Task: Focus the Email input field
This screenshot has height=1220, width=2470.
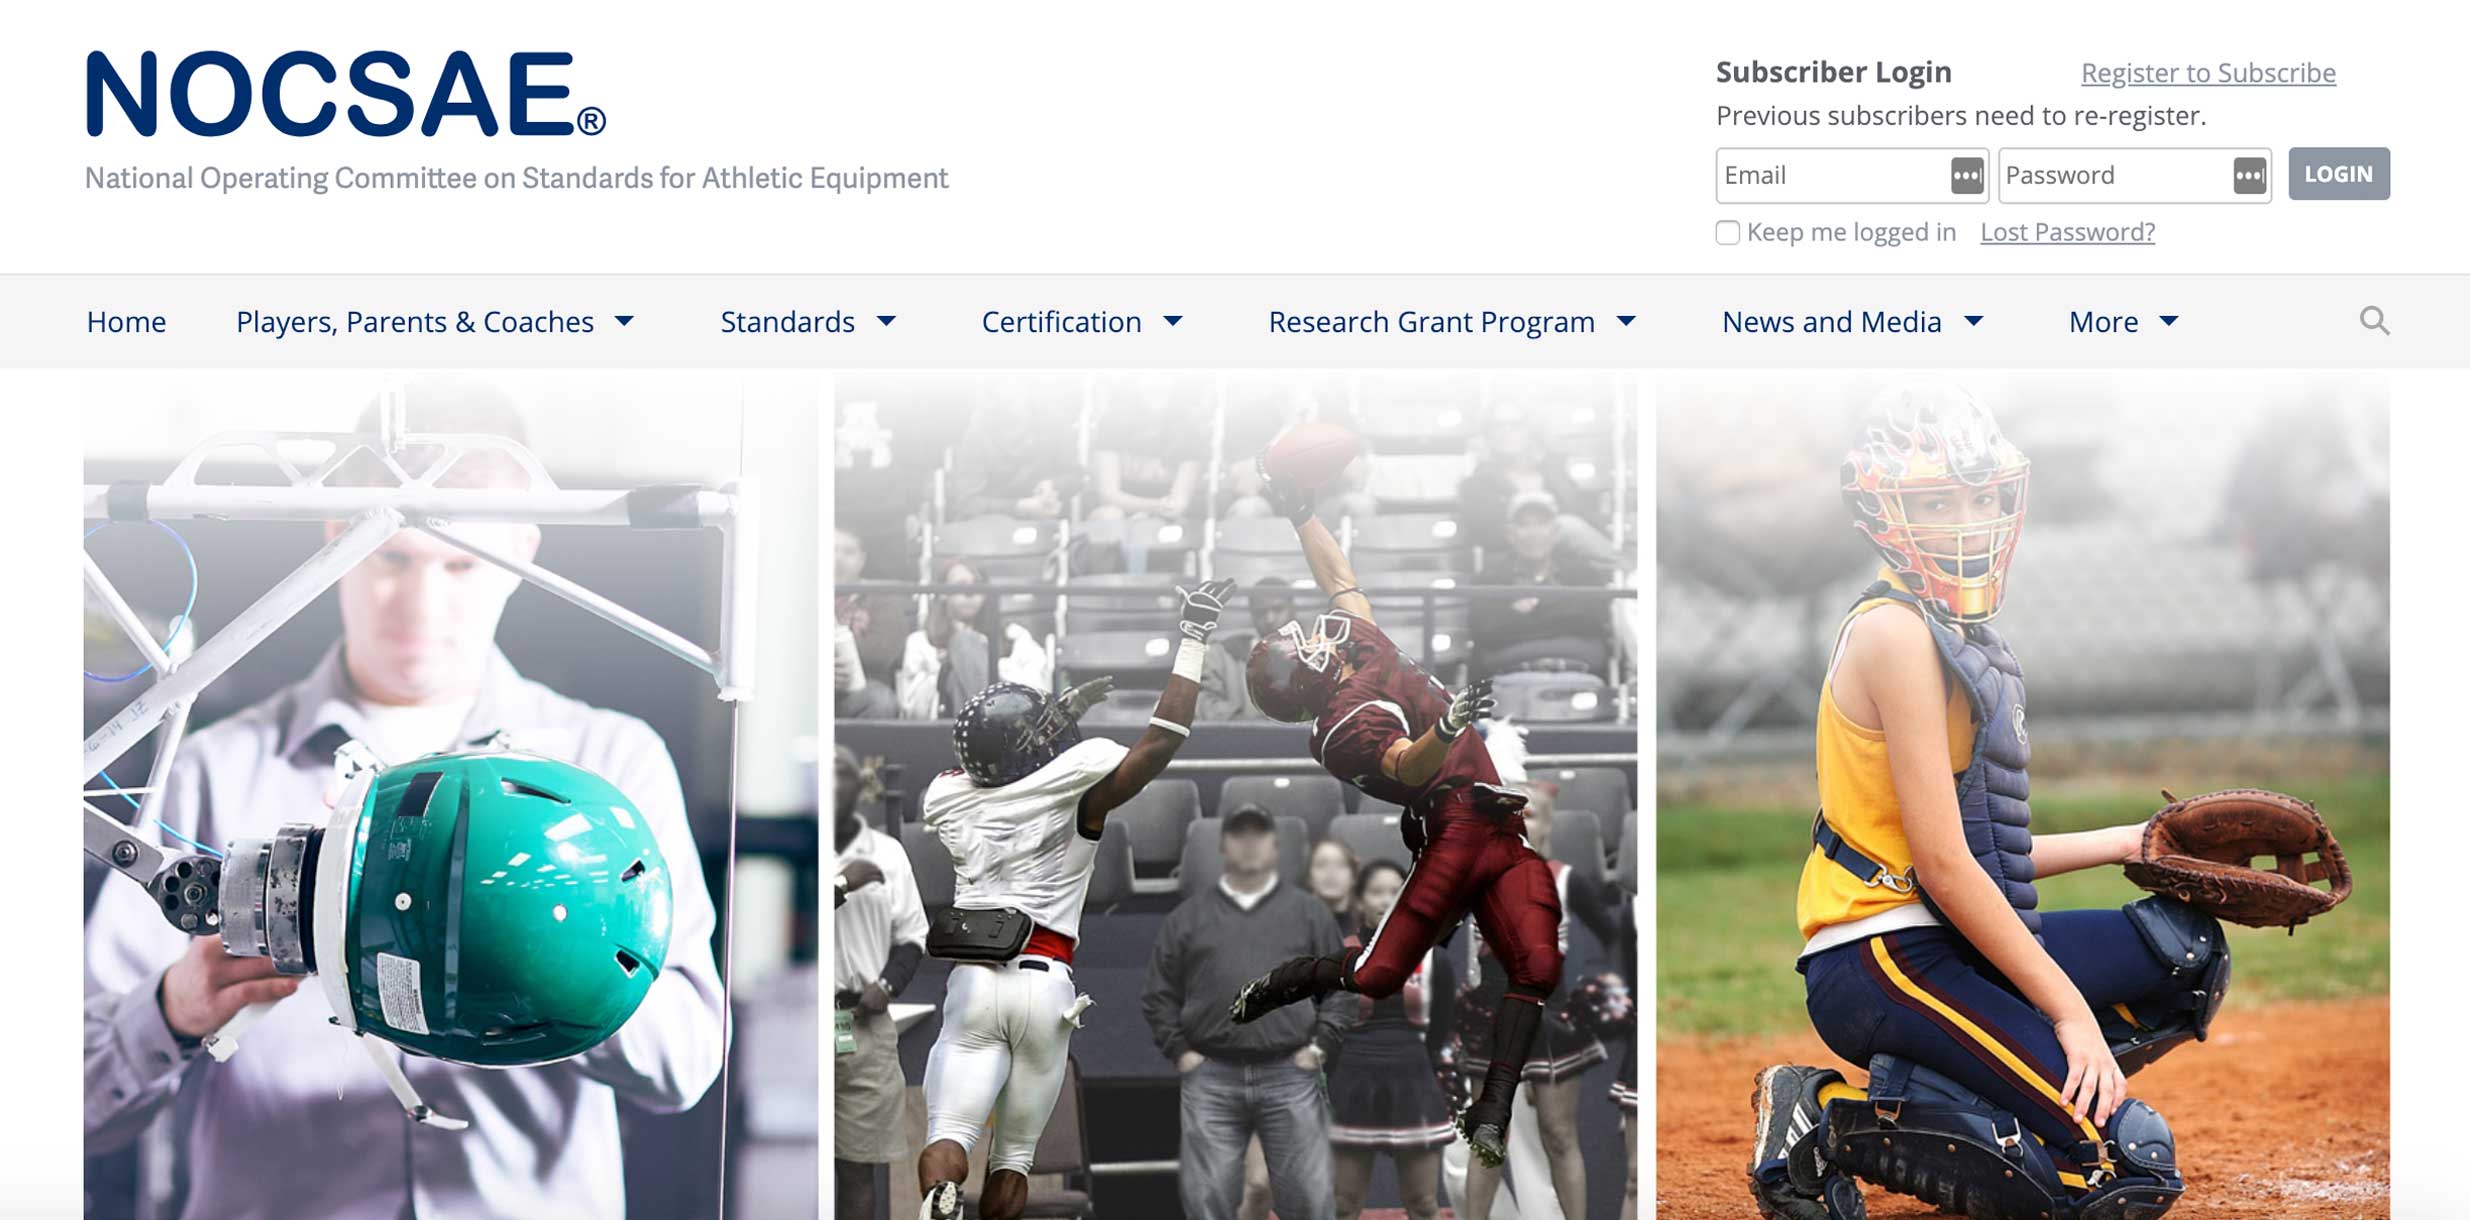Action: click(1852, 175)
